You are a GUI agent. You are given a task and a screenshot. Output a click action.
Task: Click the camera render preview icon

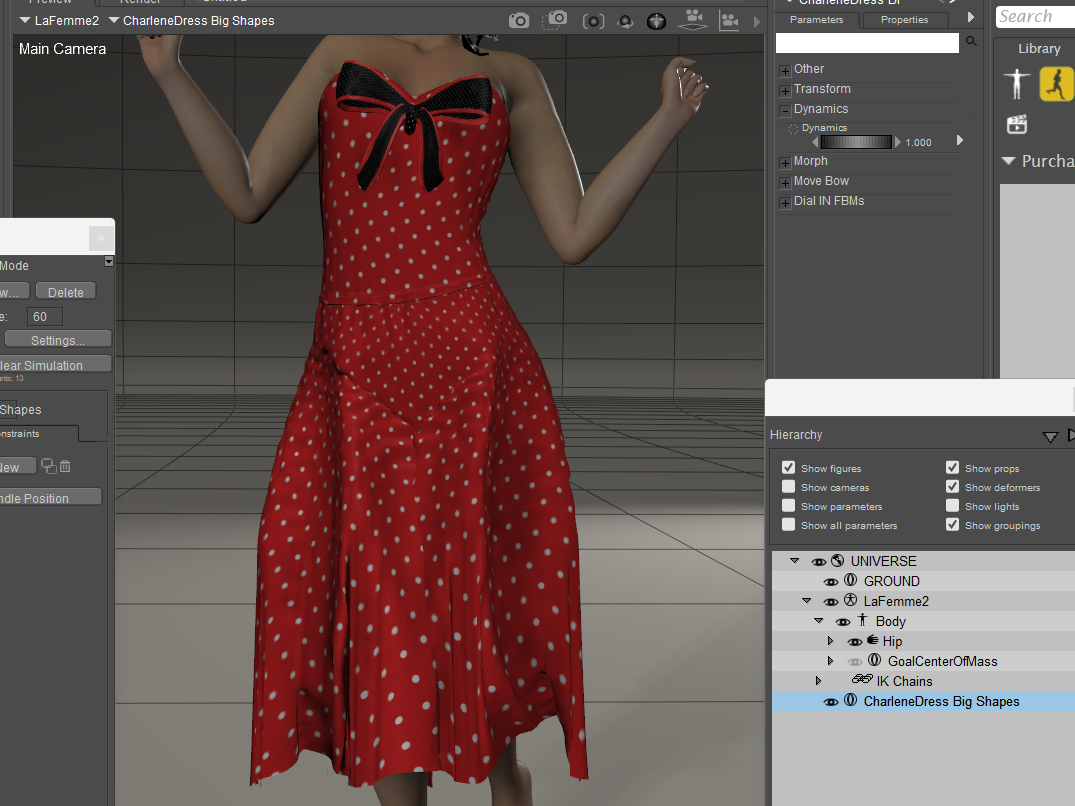pos(519,20)
